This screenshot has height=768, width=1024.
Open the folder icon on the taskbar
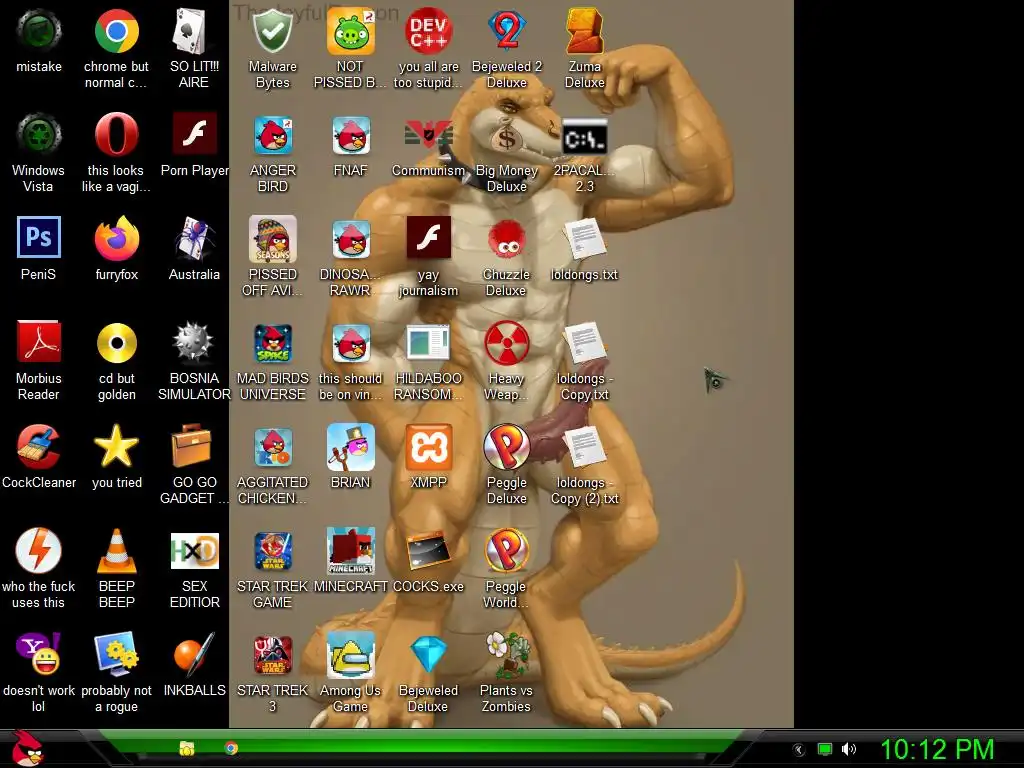187,748
